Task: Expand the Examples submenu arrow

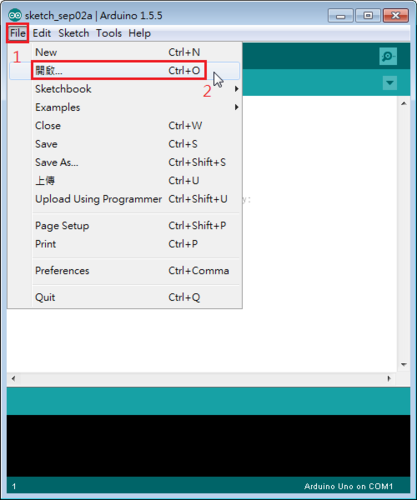Action: tap(236, 107)
